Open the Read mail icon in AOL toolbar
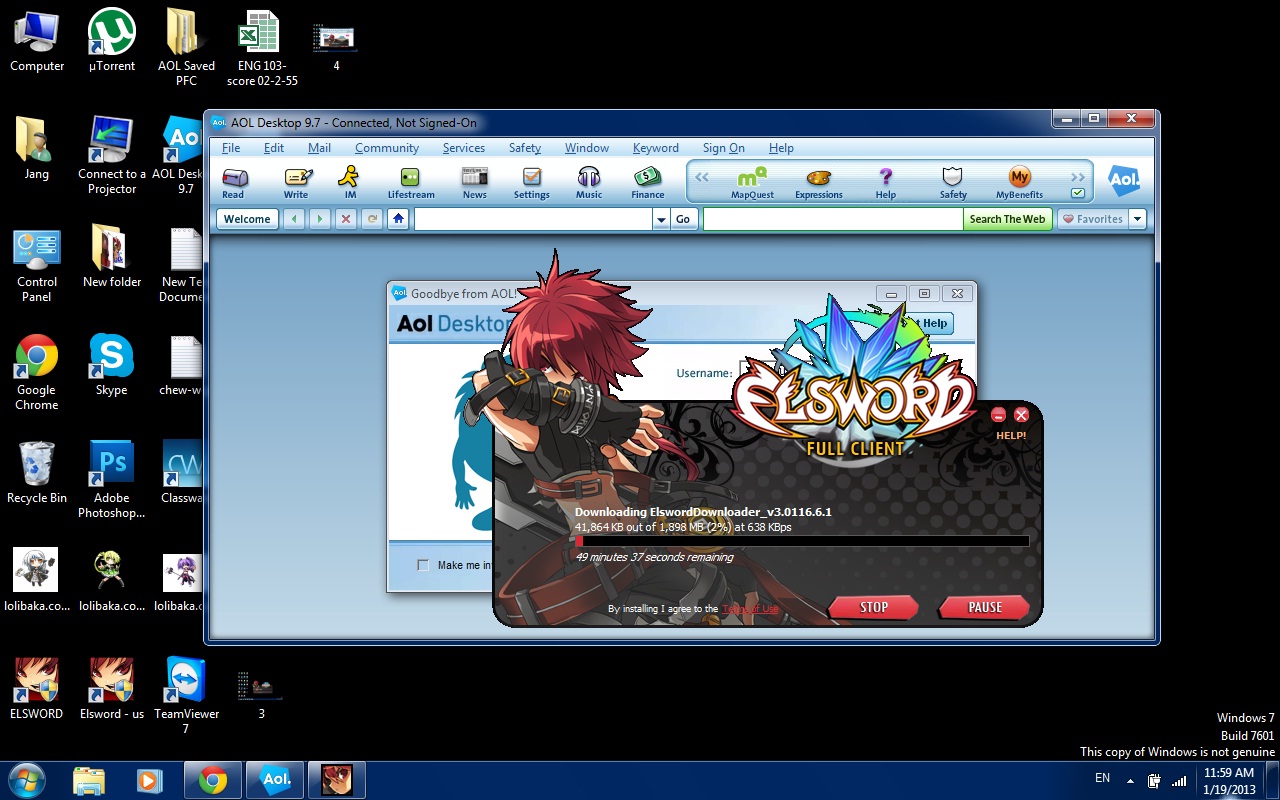1280x800 pixels. pos(233,182)
